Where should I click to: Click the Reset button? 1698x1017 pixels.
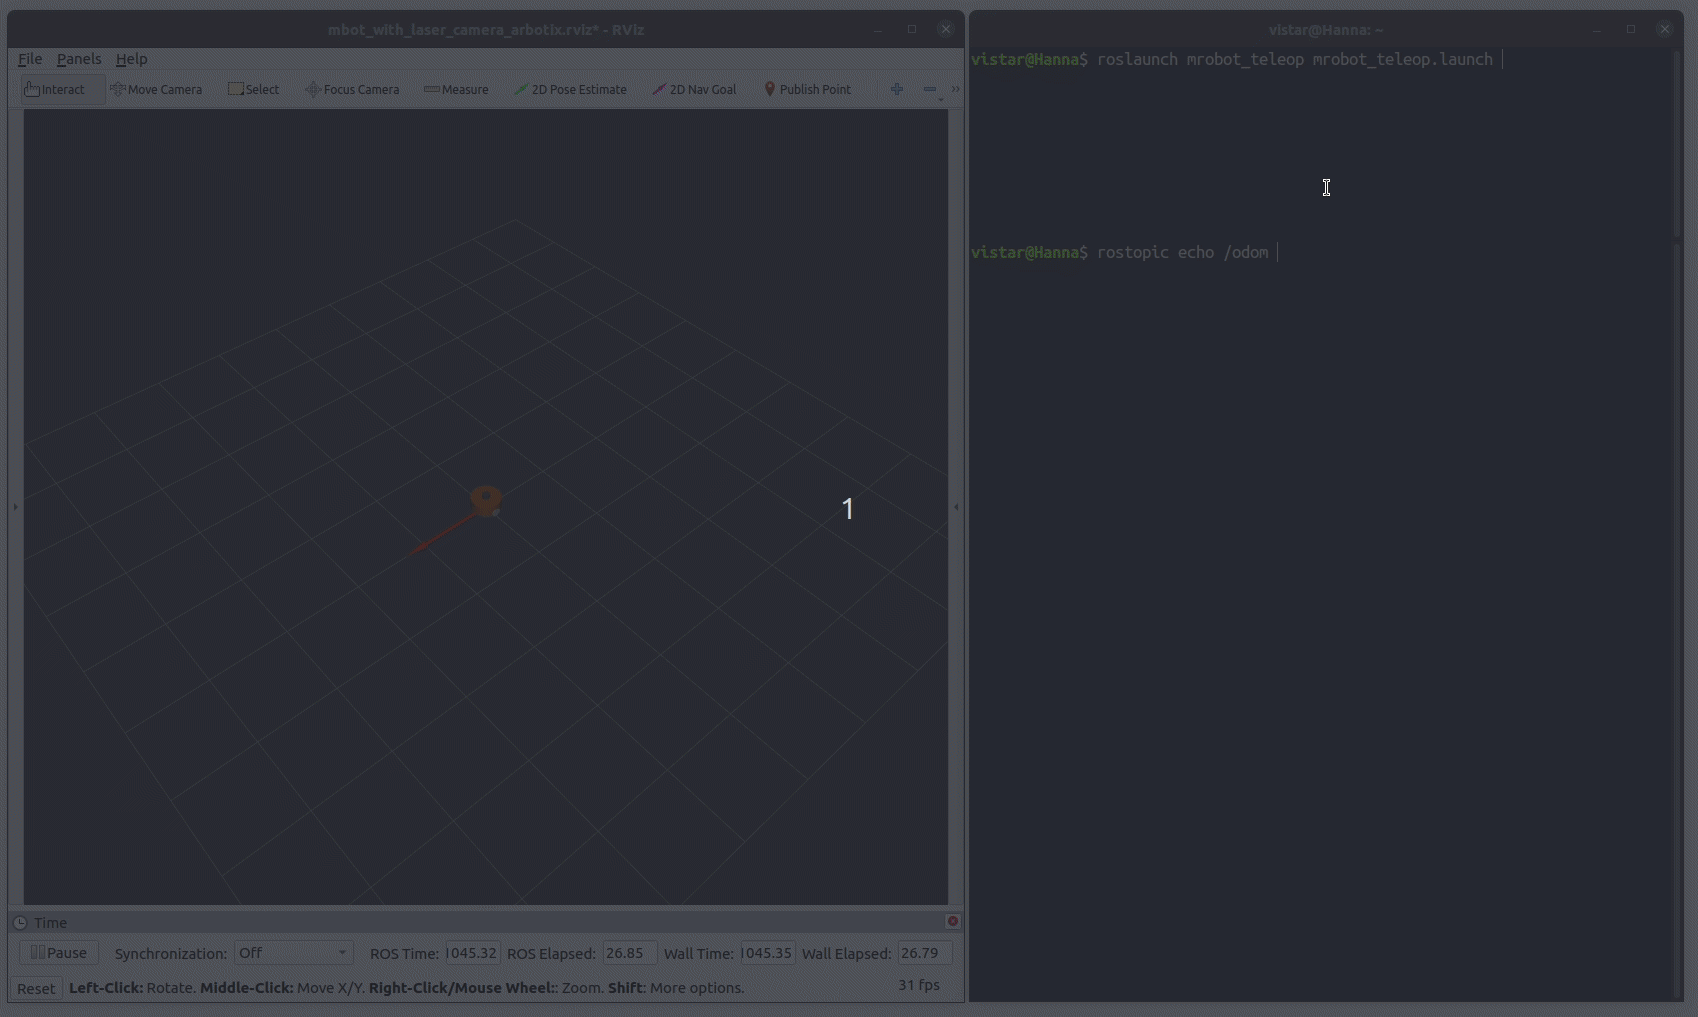(36, 988)
